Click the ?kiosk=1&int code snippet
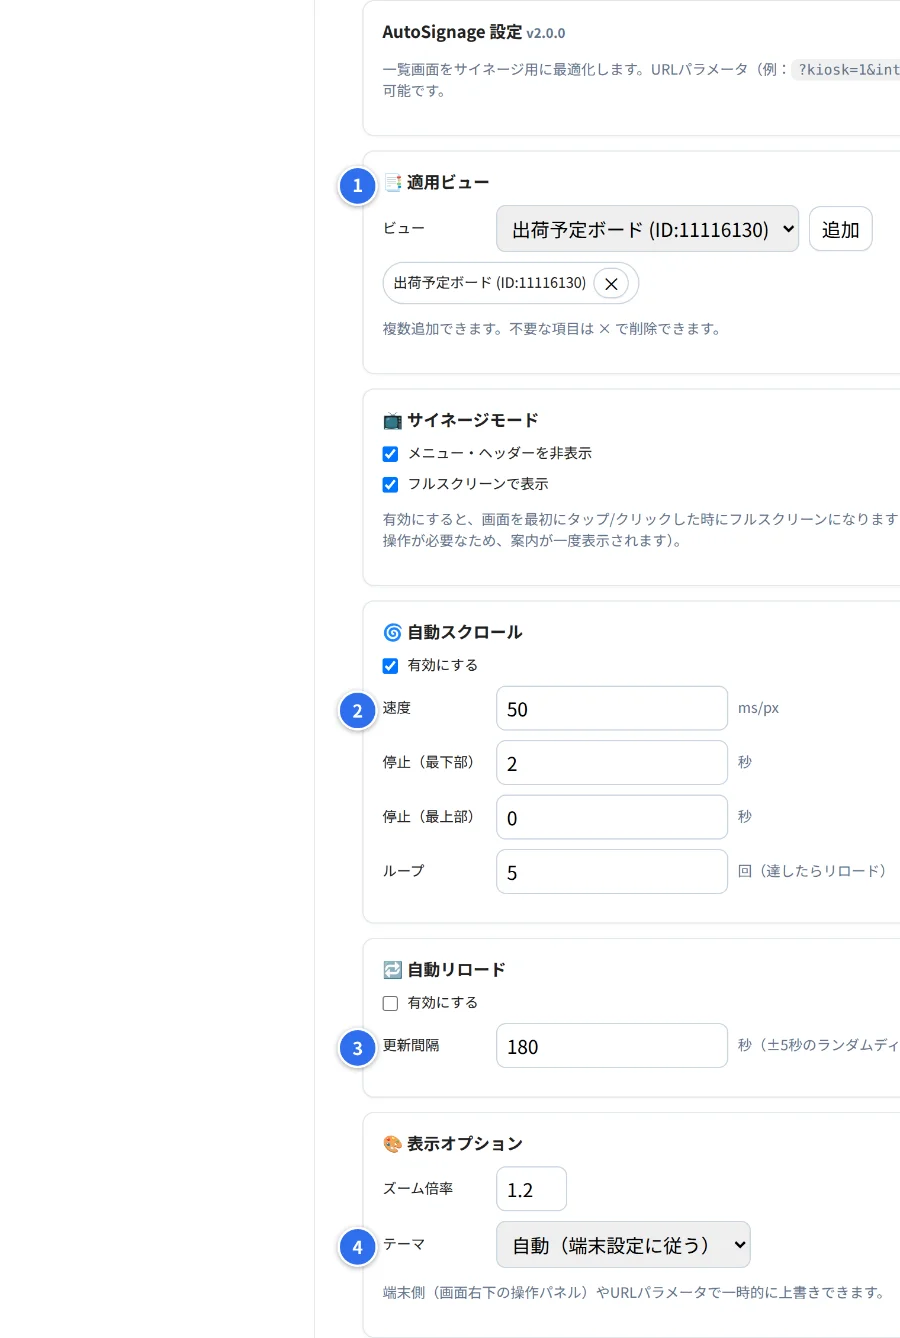The width and height of the screenshot is (900, 1338). click(x=847, y=70)
